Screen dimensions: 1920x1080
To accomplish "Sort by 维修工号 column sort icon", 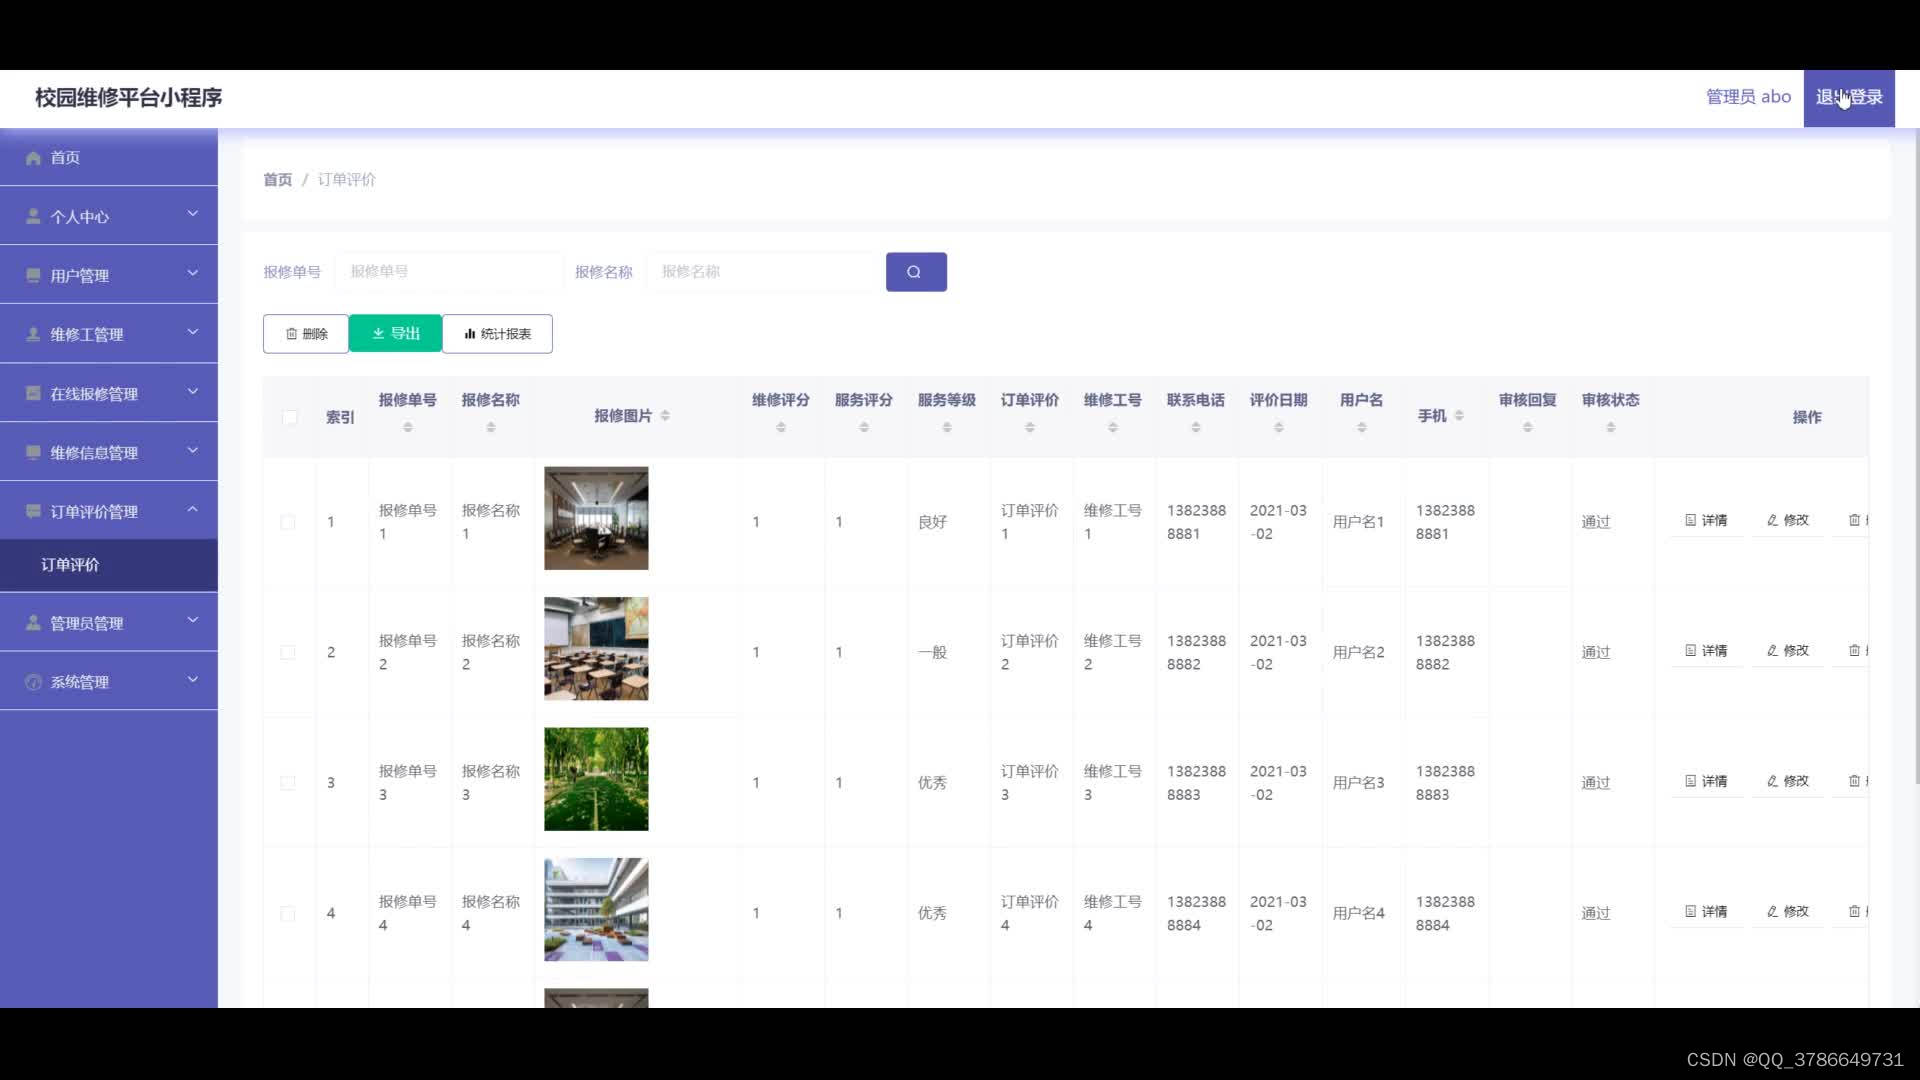I will coord(1112,428).
